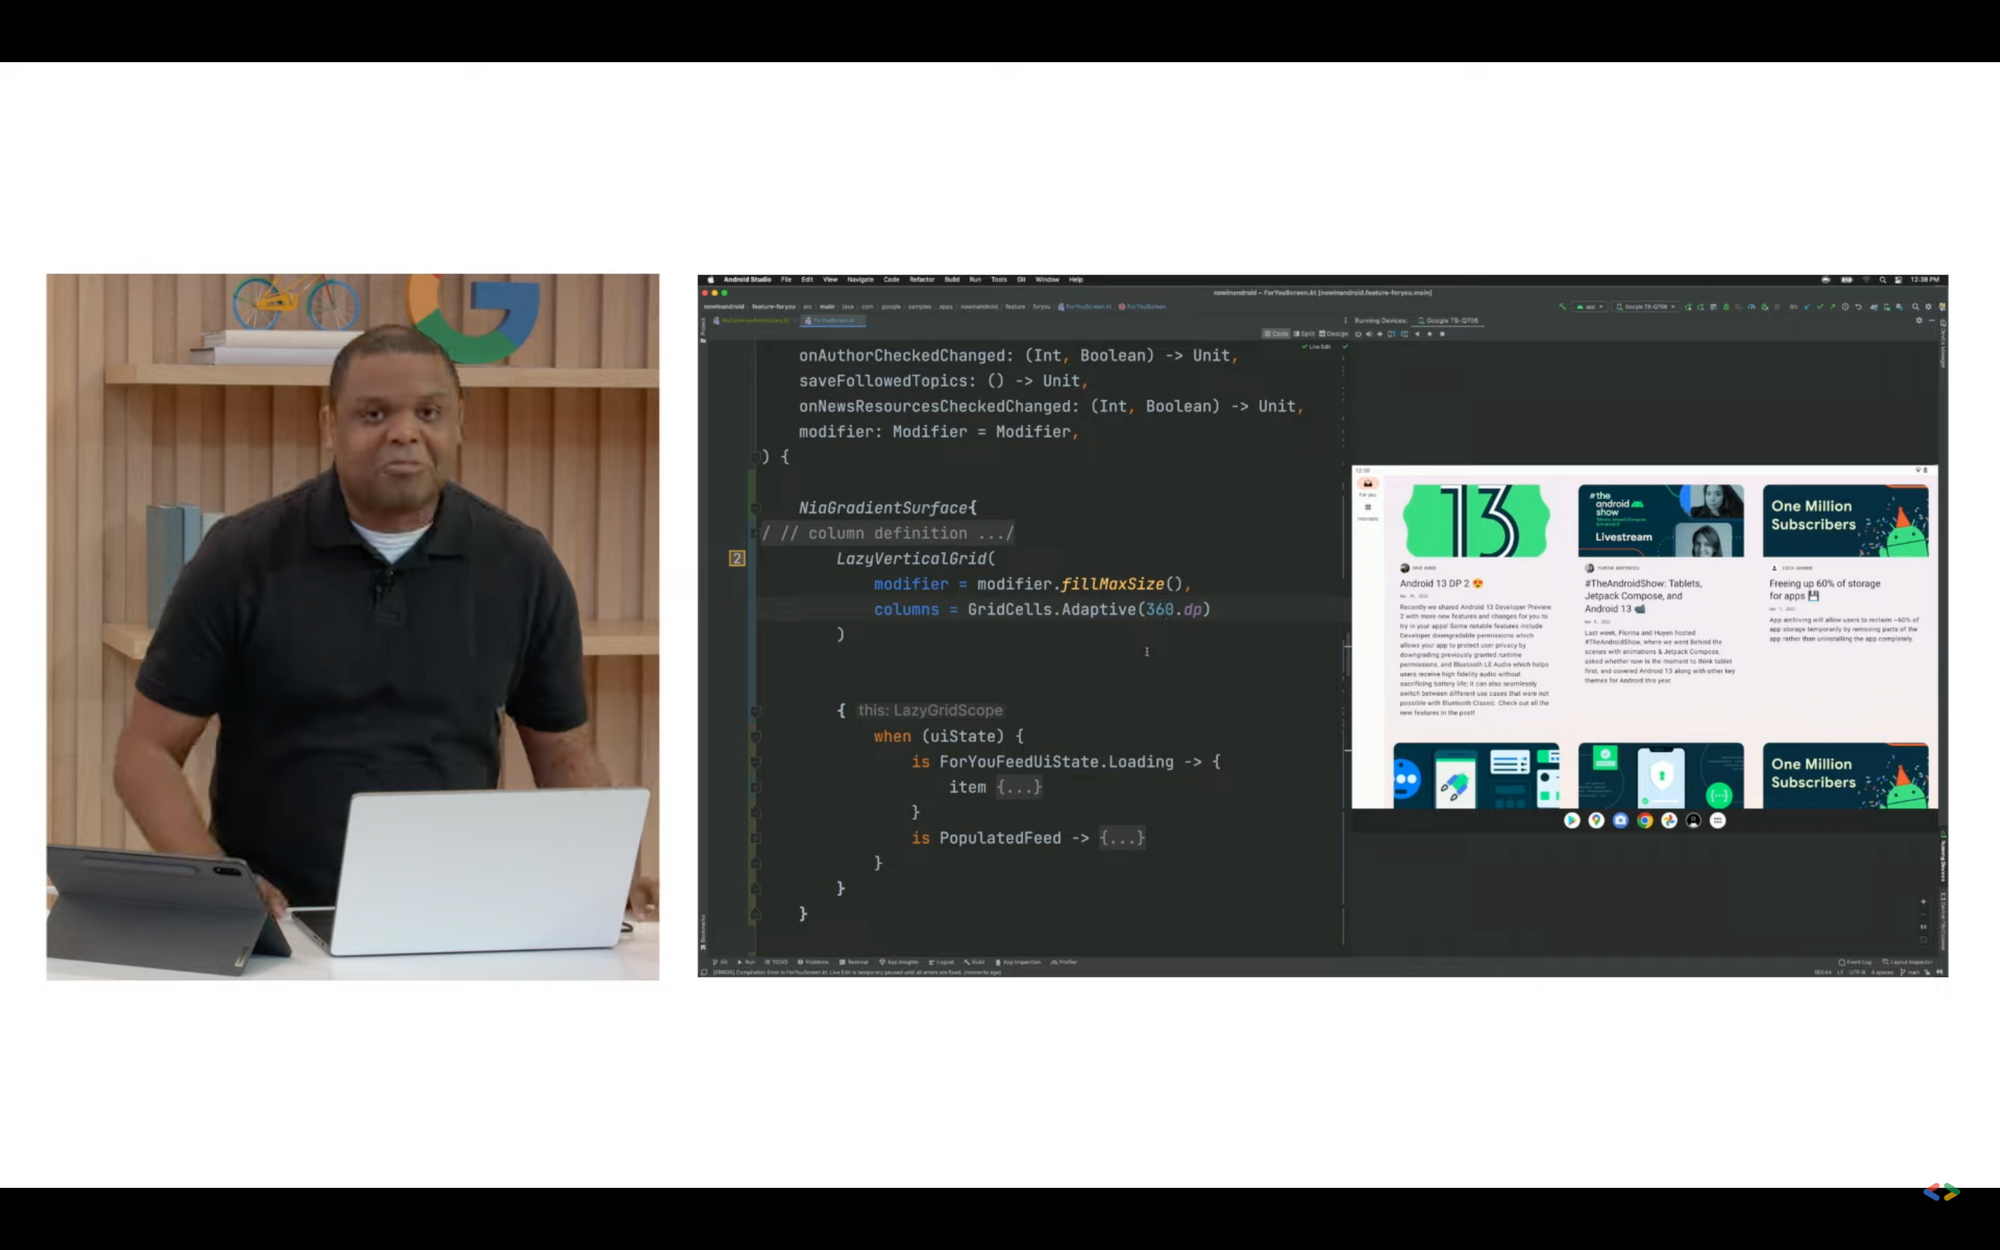Select the Google TB-Q706 running device tab
Viewport: 2000px width, 1250px height.
1447,321
